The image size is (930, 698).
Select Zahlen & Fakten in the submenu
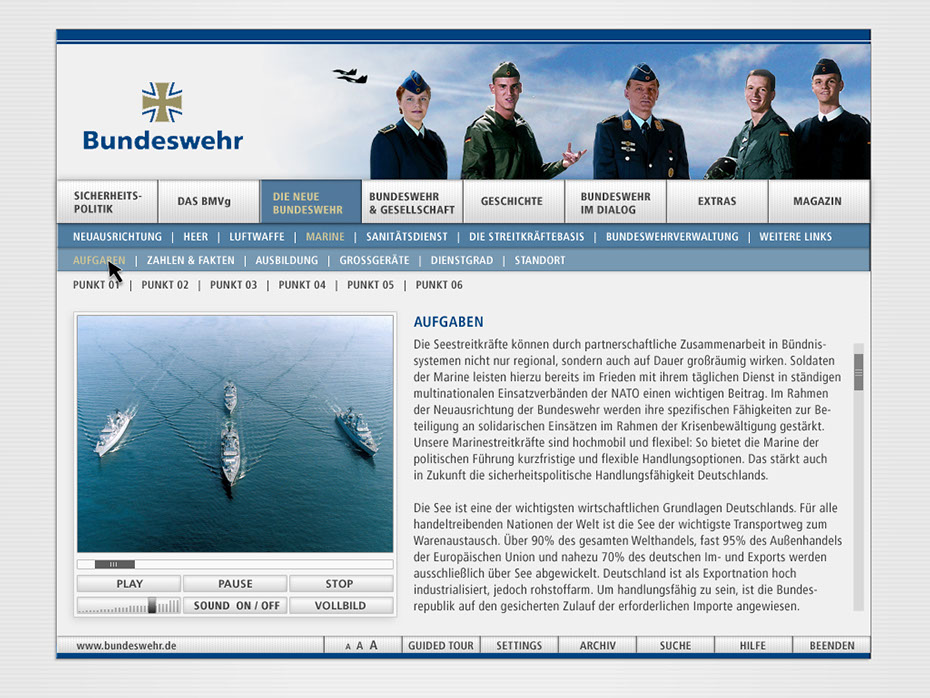(x=190, y=261)
